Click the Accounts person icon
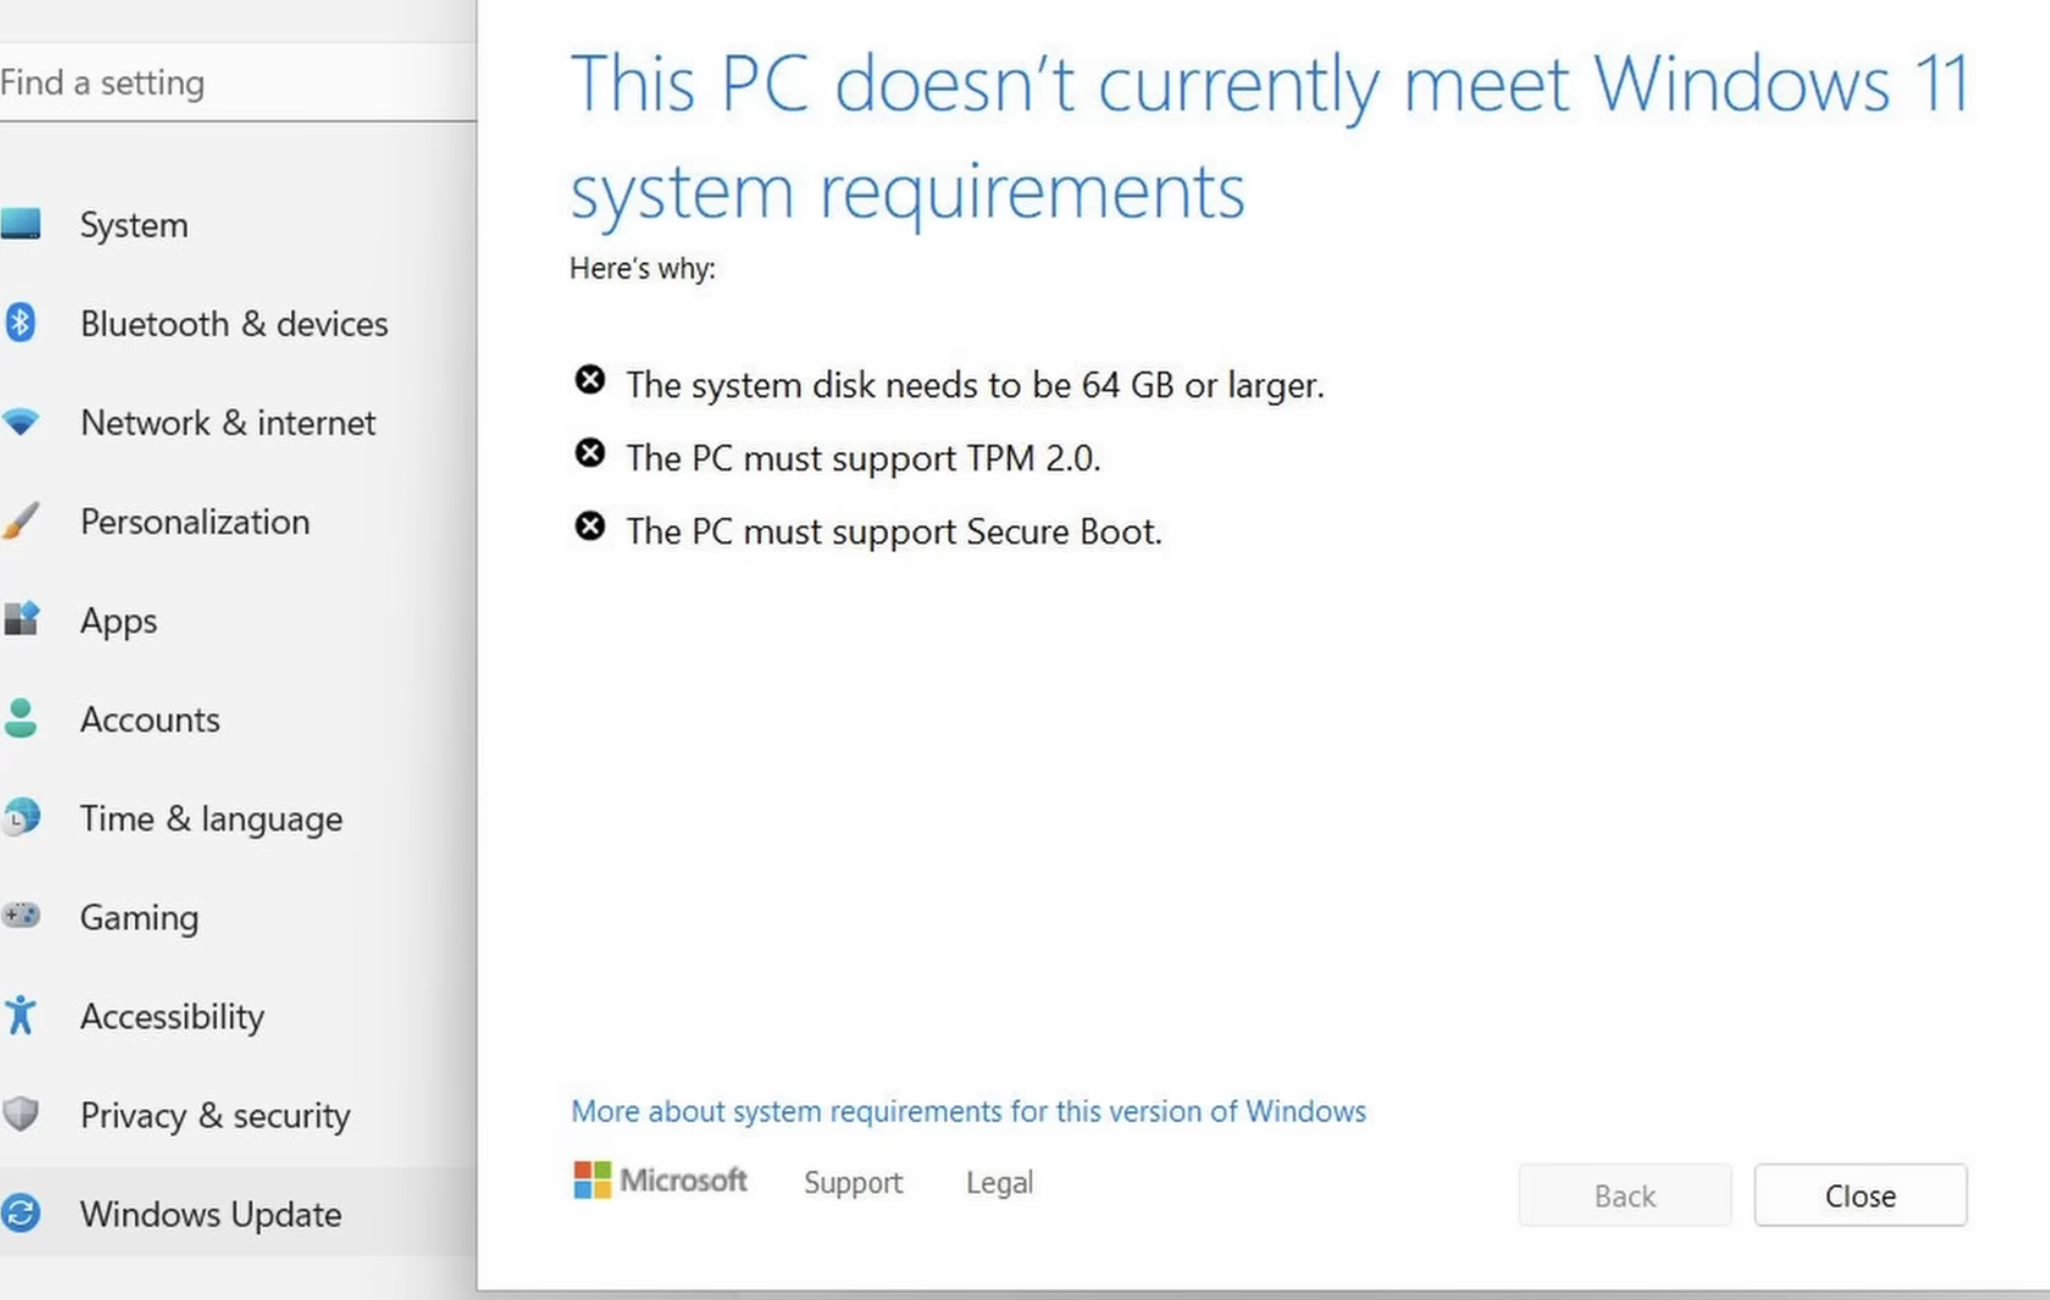2050x1300 pixels. [x=21, y=719]
